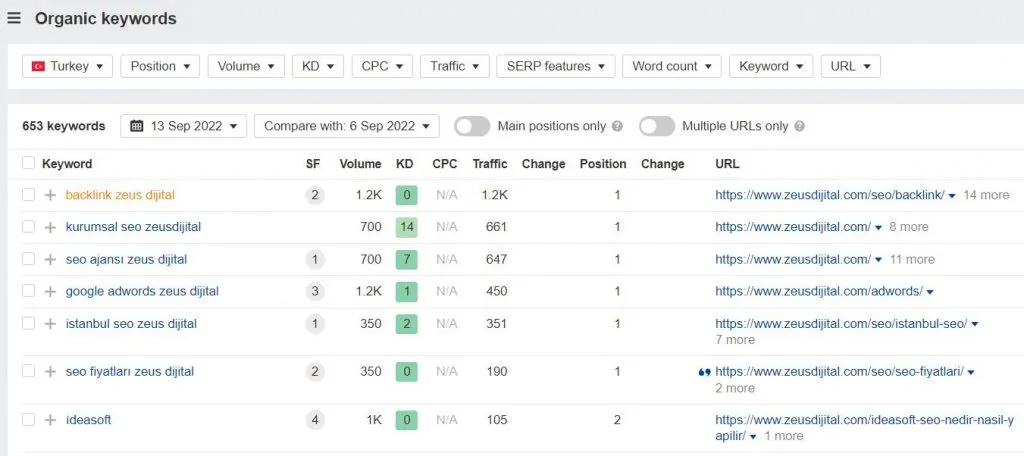Sort by Position column header
The image size is (1024, 456).
pos(603,164)
